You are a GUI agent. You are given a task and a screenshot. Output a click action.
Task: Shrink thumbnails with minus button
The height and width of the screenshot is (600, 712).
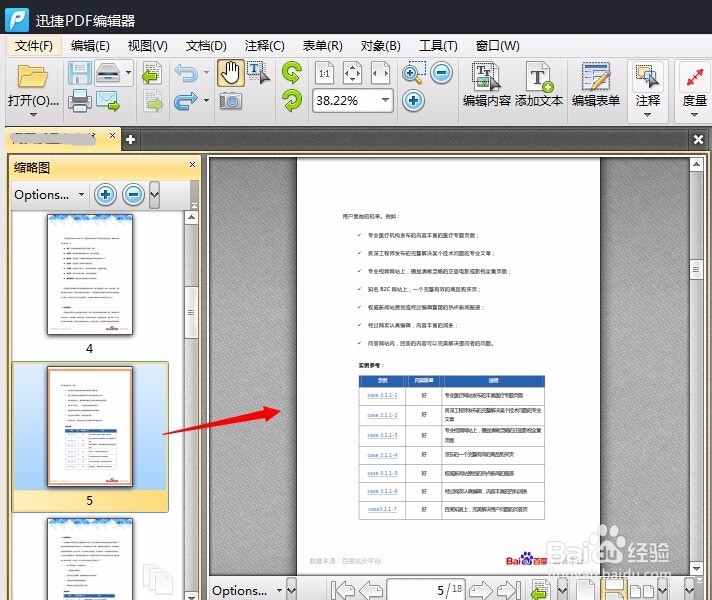[x=134, y=195]
